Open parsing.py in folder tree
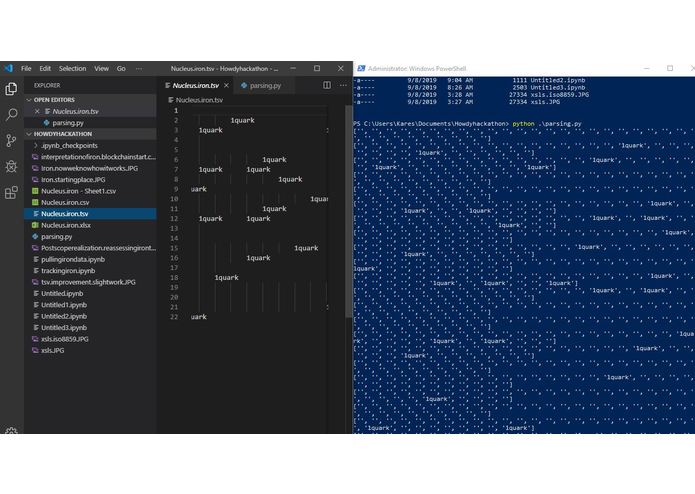695x494 pixels. 90,237
